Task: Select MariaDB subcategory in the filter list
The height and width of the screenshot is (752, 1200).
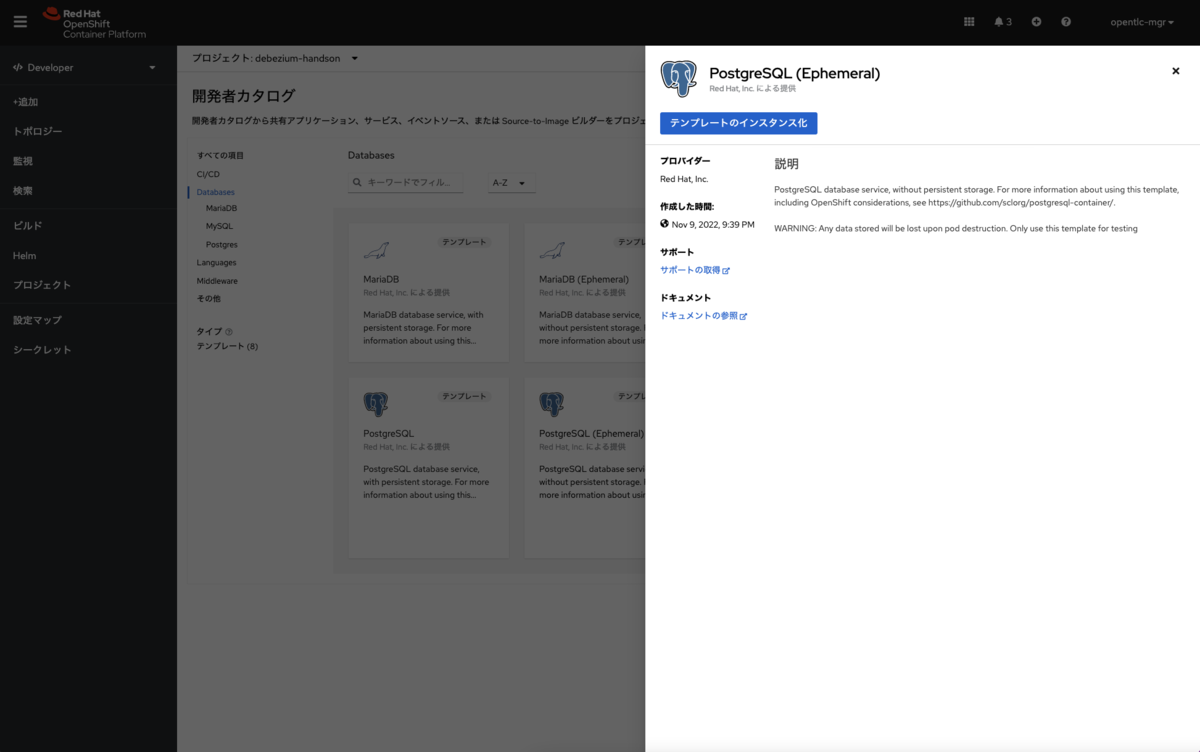Action: point(221,208)
